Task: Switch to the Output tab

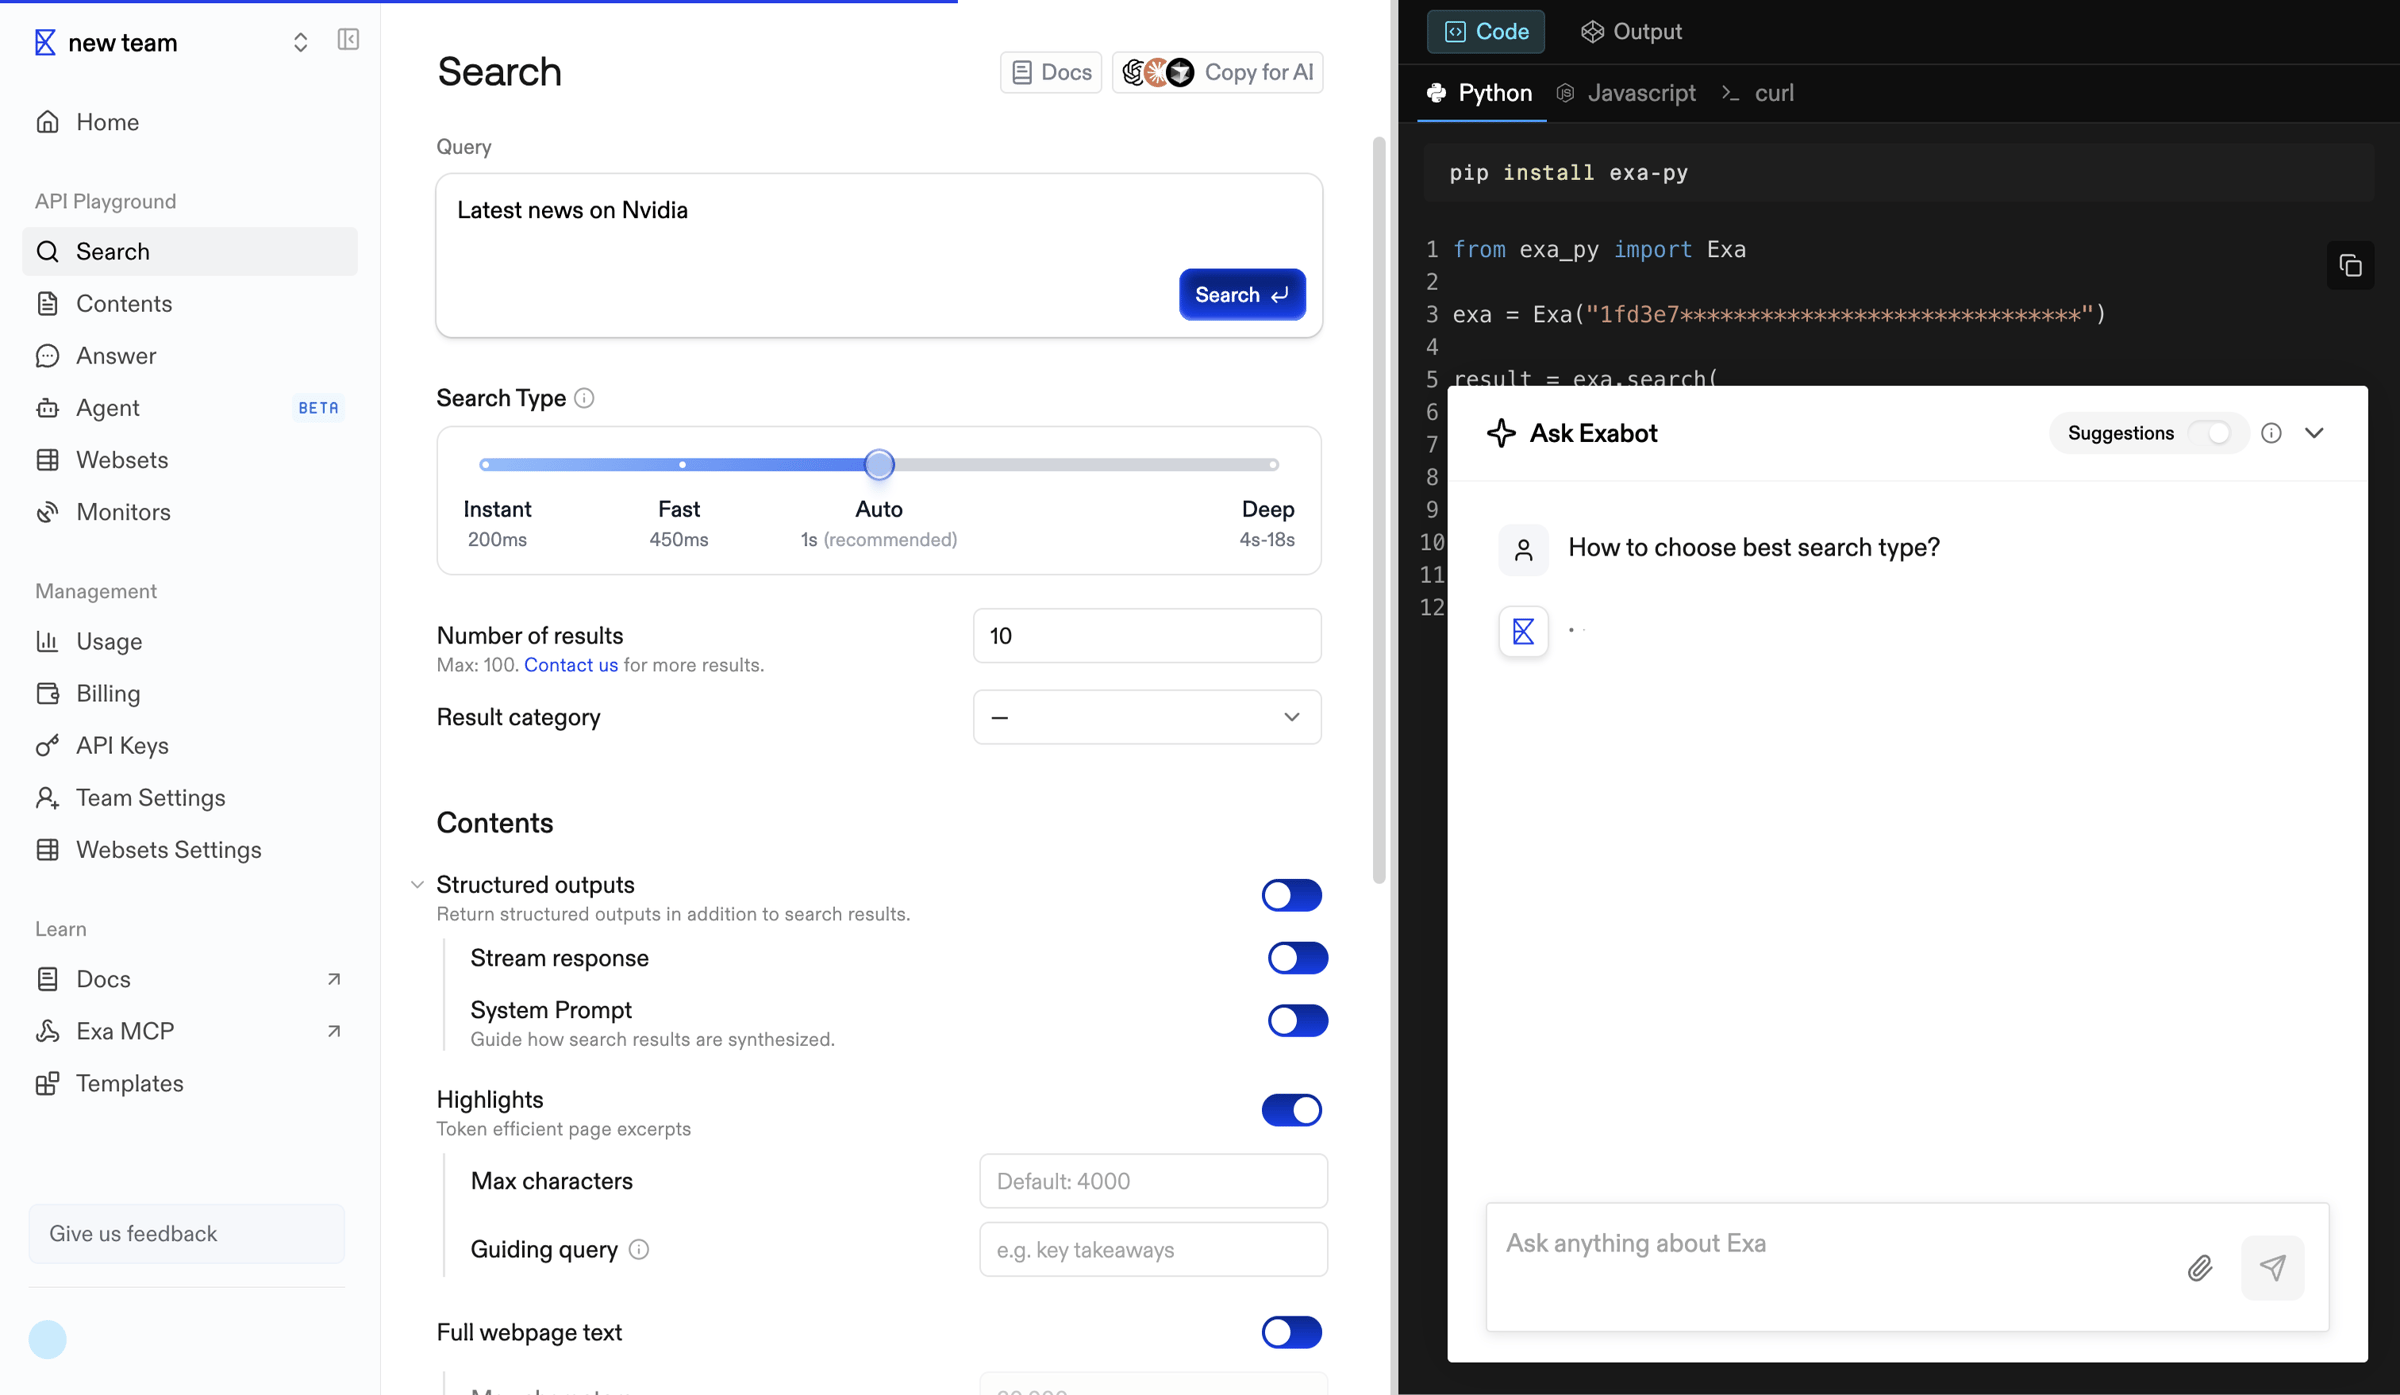Action: click(1631, 32)
